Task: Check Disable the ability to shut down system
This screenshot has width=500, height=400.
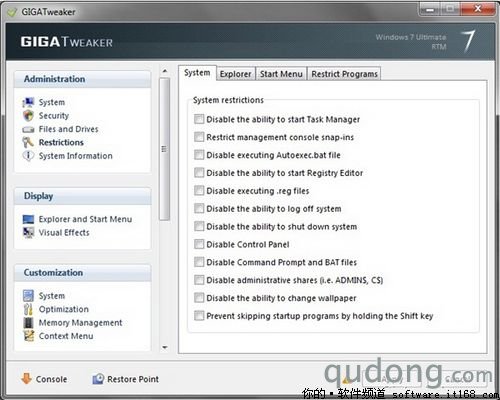Action: click(x=199, y=226)
